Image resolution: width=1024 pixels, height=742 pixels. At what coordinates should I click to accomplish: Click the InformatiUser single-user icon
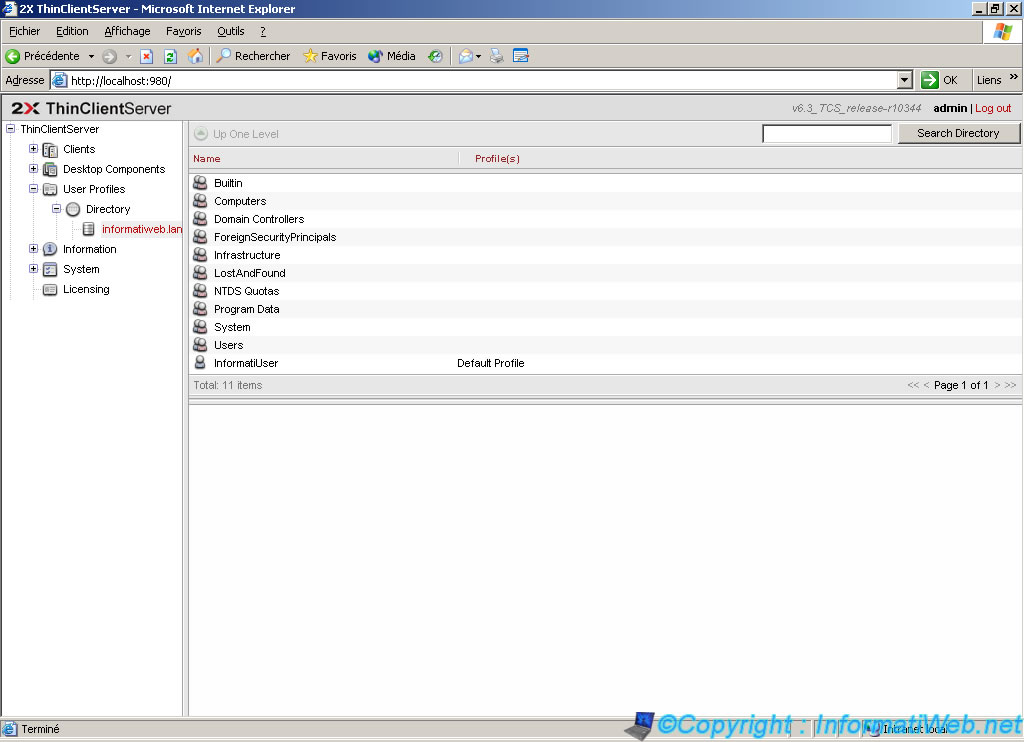[x=199, y=362]
